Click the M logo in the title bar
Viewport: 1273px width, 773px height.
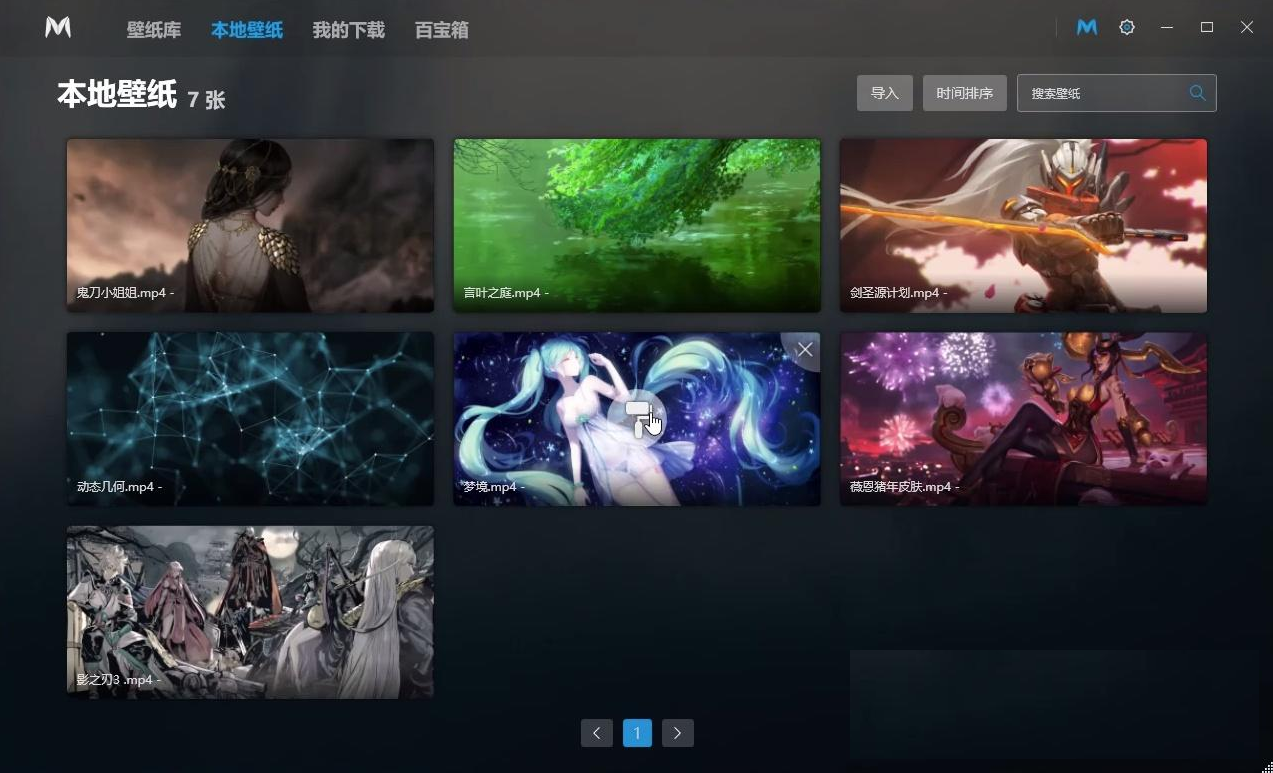pos(1086,27)
